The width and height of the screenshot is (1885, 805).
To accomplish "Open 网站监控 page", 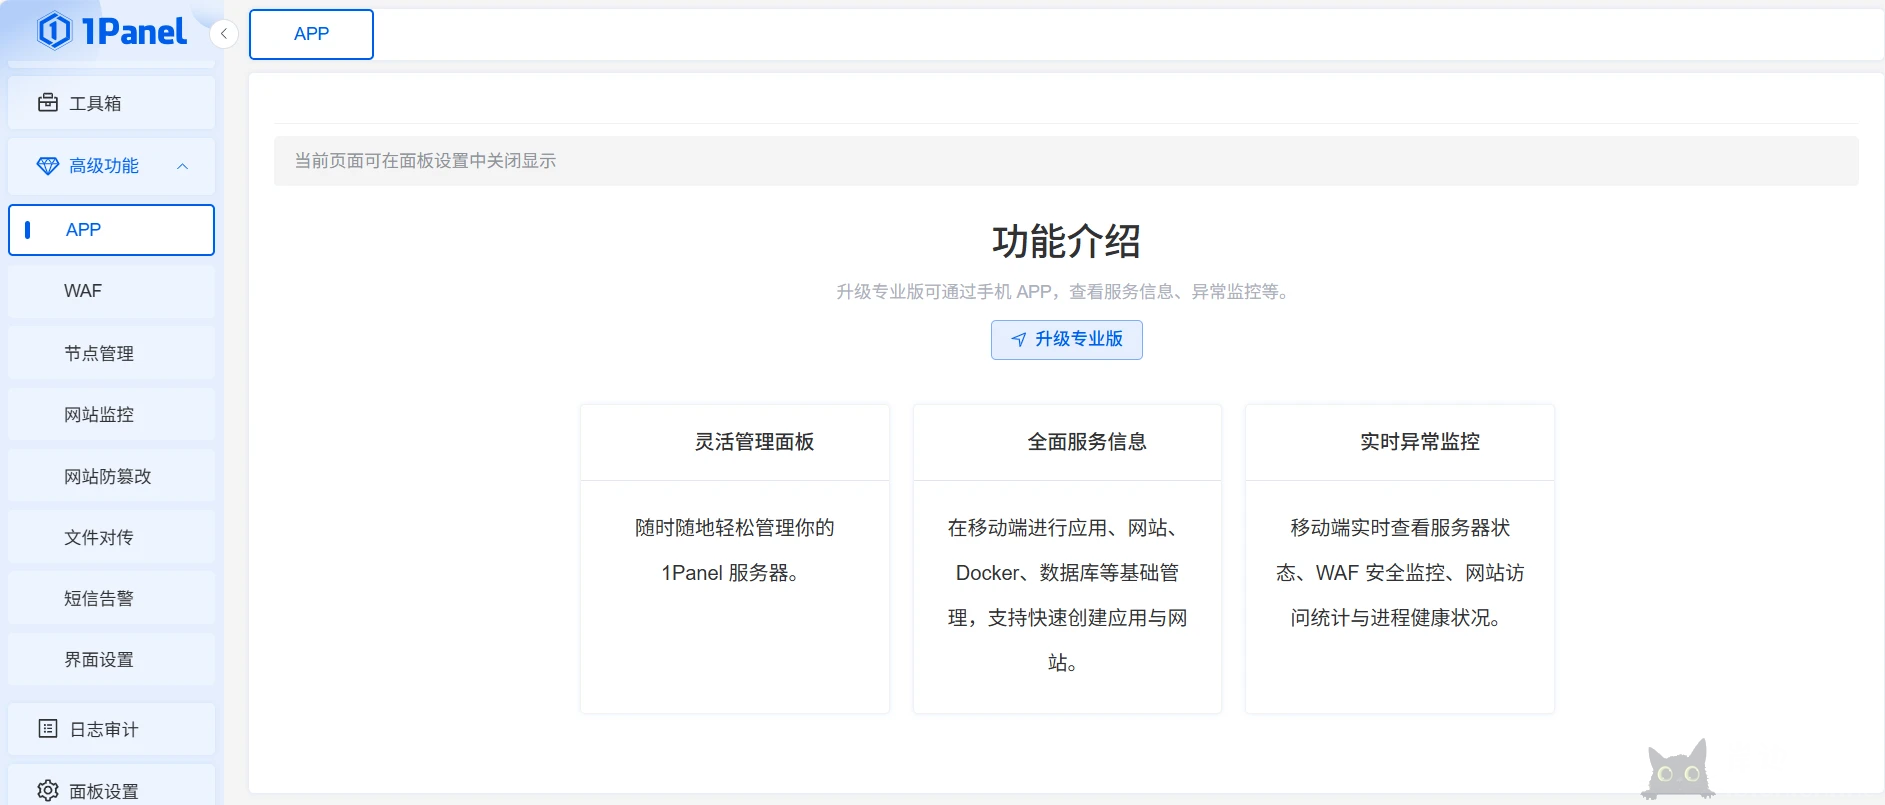I will [x=111, y=414].
